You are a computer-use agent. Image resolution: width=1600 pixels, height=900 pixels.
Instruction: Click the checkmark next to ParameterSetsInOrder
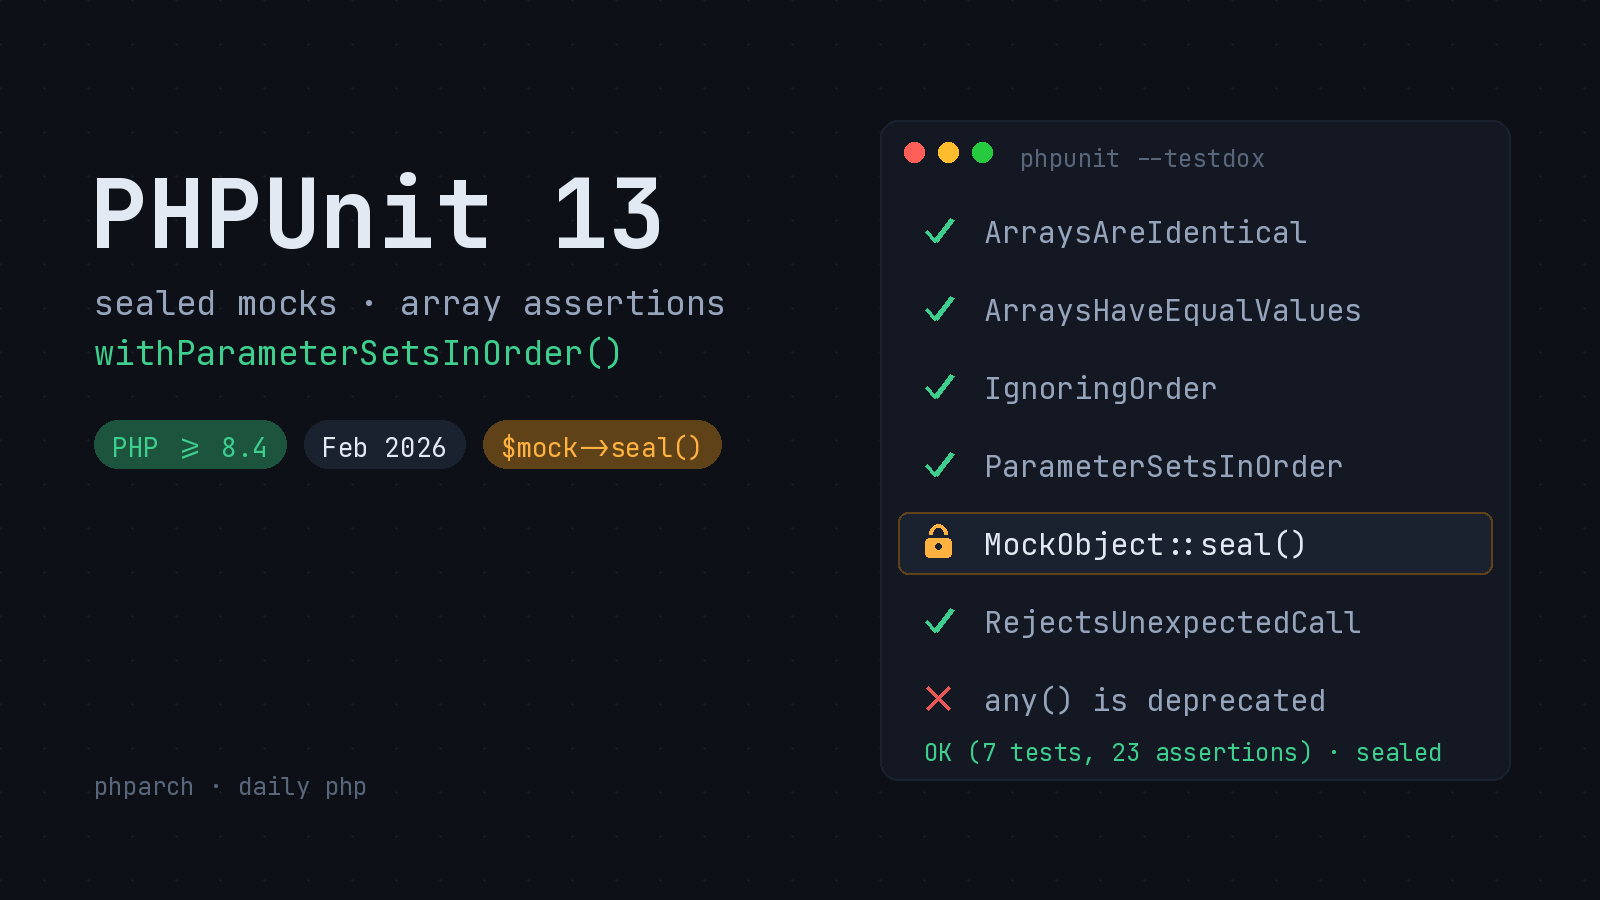click(x=940, y=466)
